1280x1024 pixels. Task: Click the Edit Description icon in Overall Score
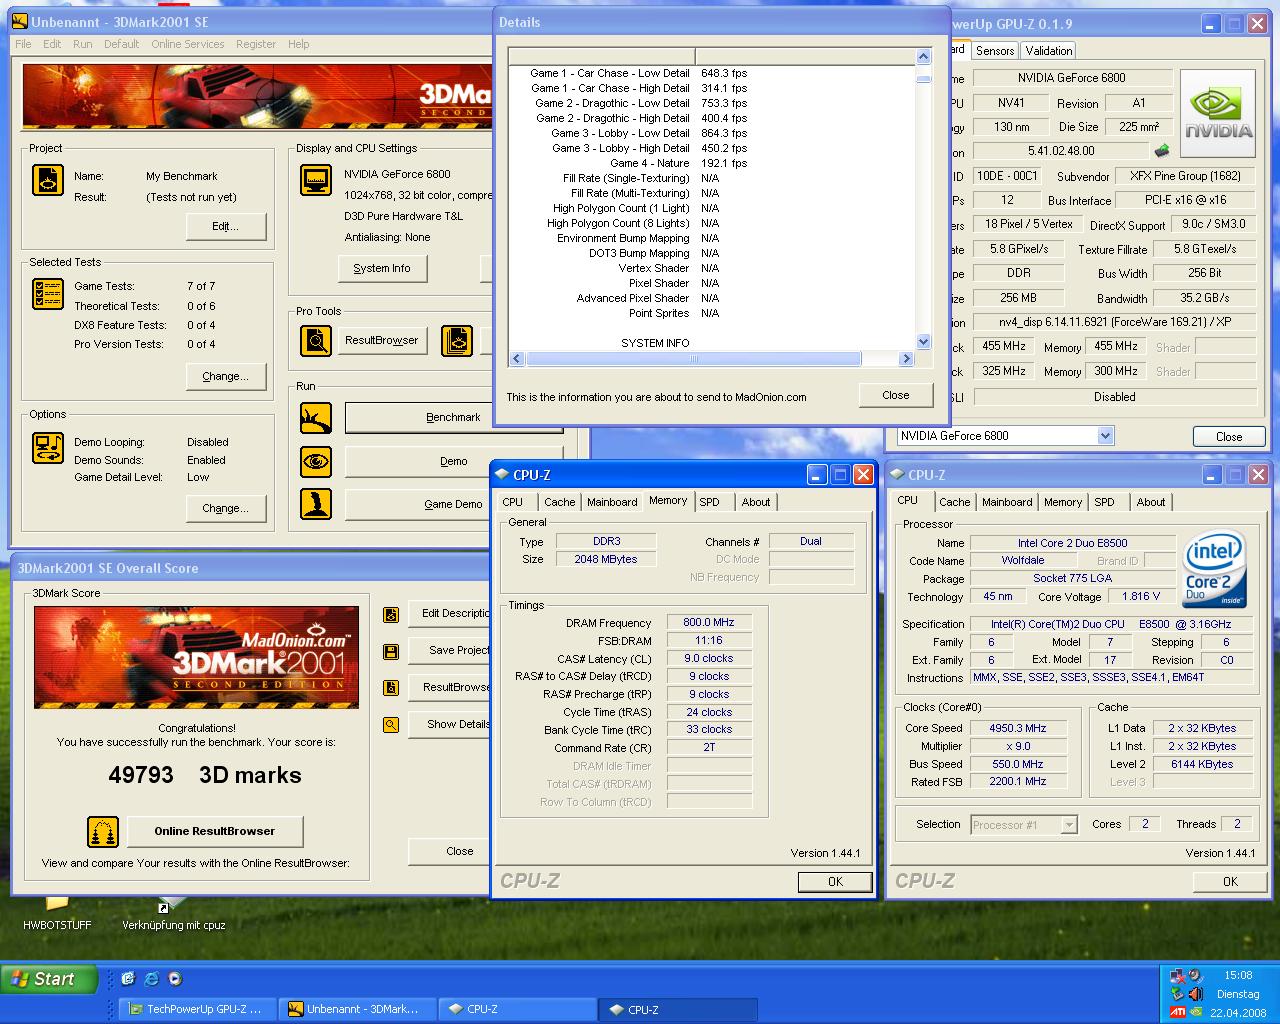pos(391,614)
